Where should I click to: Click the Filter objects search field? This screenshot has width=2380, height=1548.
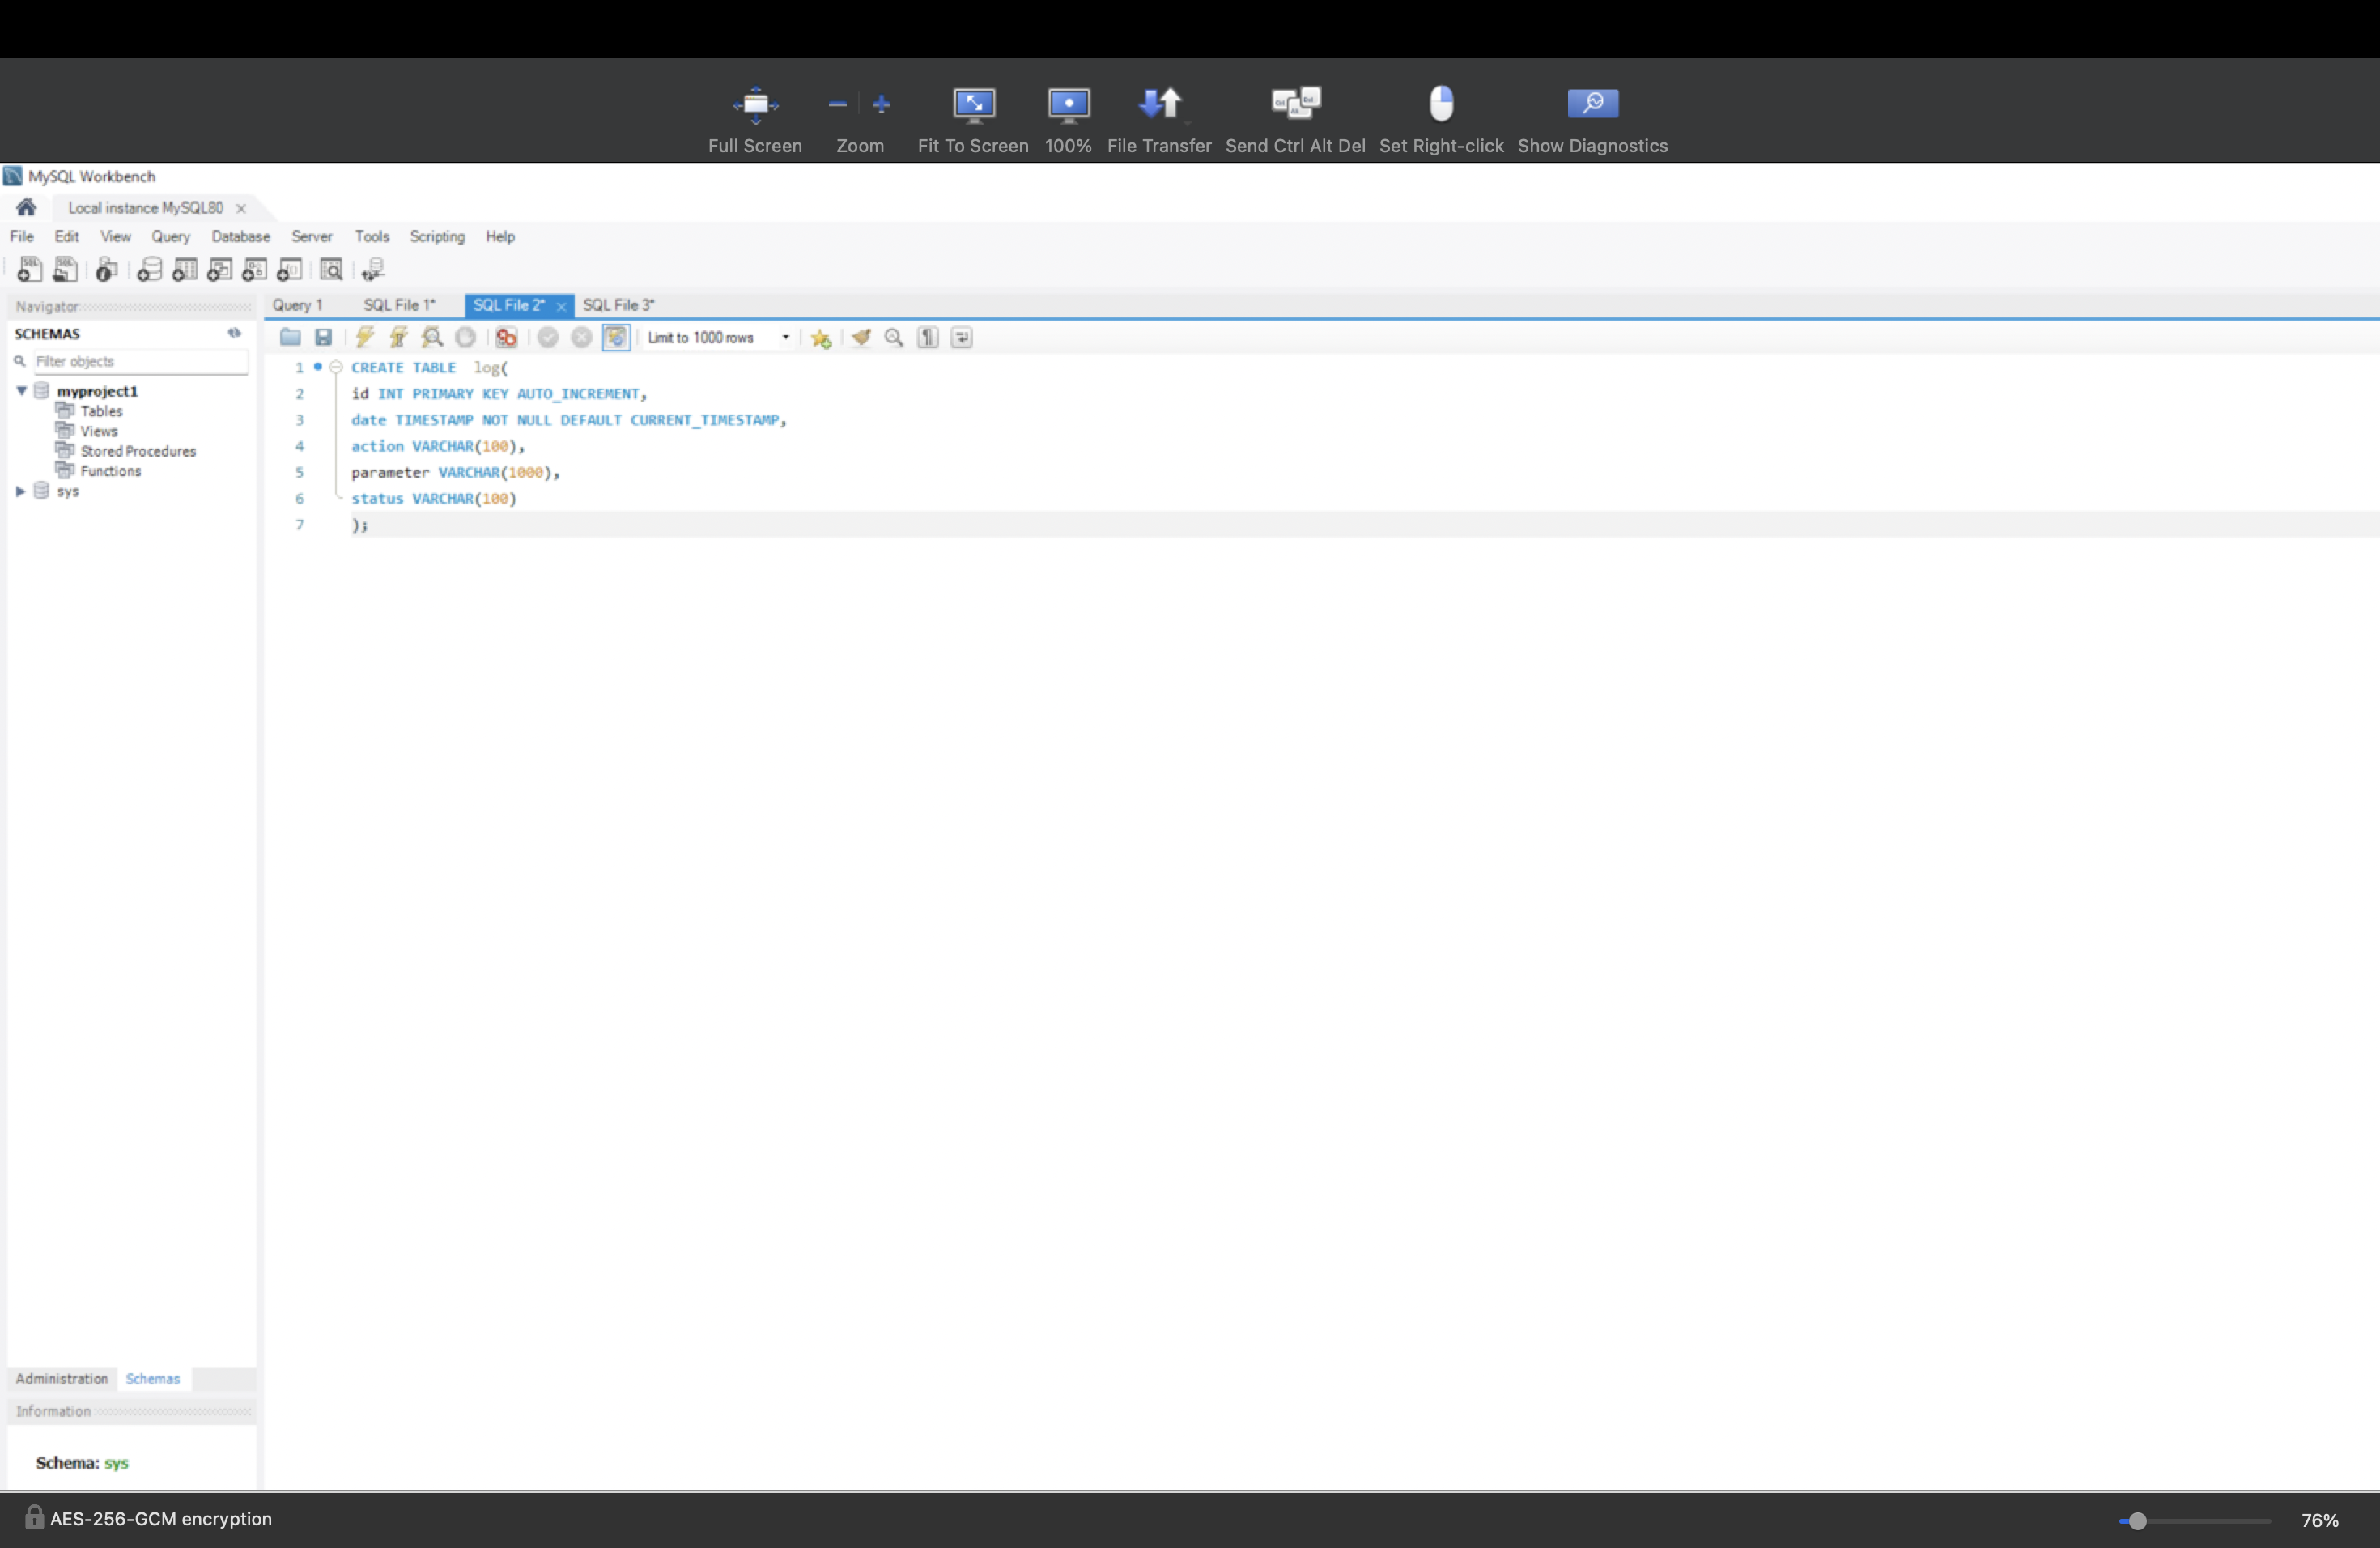point(140,361)
